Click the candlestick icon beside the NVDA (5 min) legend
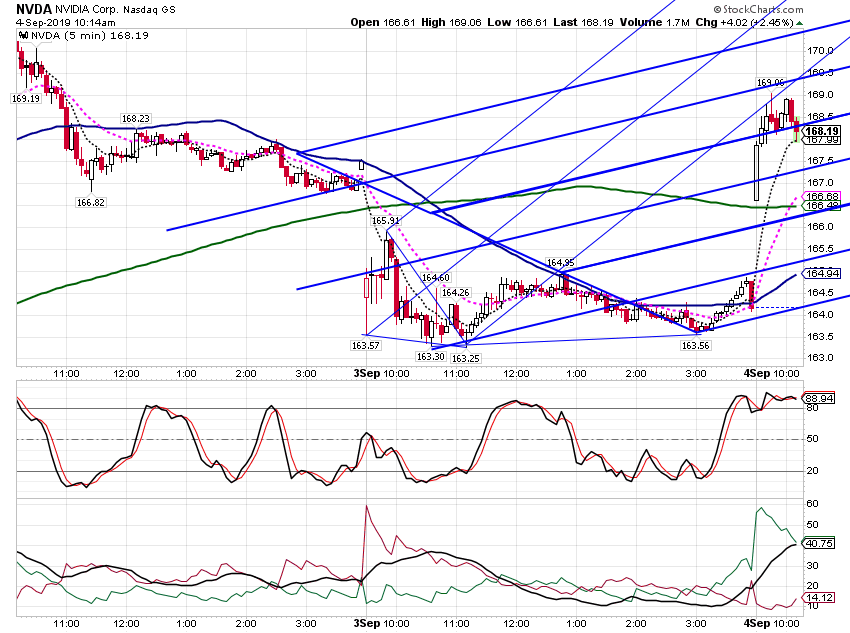This screenshot has height=633, width=850. coord(23,35)
